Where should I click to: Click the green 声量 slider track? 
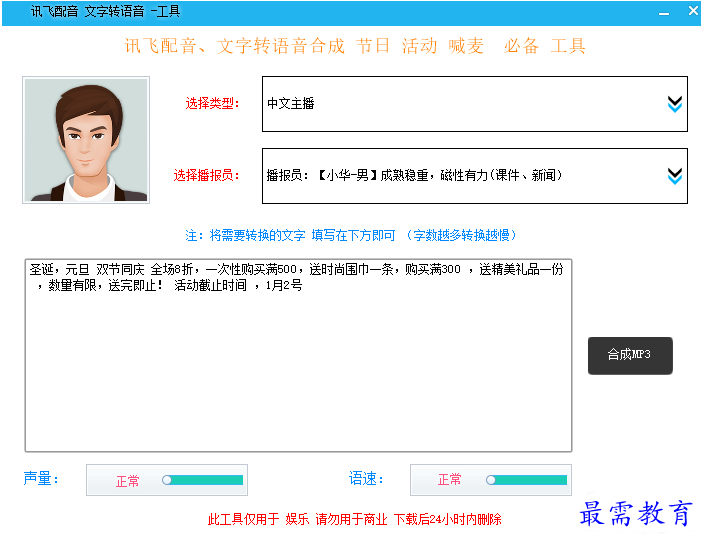tap(206, 480)
